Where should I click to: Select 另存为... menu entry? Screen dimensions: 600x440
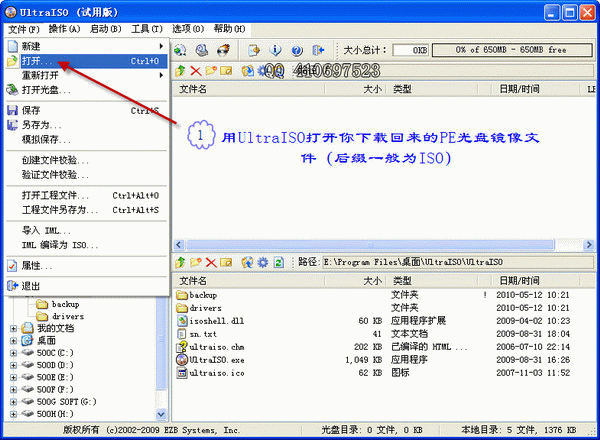click(40, 125)
